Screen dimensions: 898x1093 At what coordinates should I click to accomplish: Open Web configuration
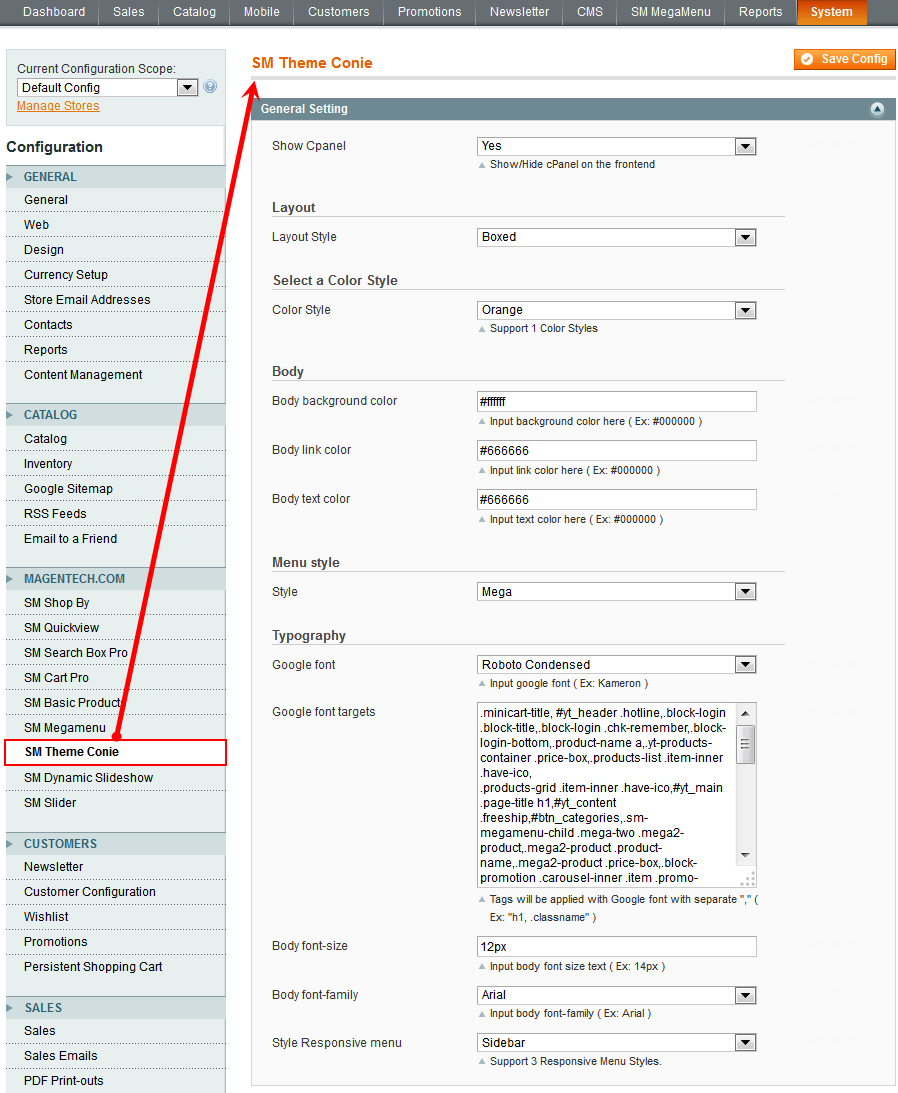[115, 225]
